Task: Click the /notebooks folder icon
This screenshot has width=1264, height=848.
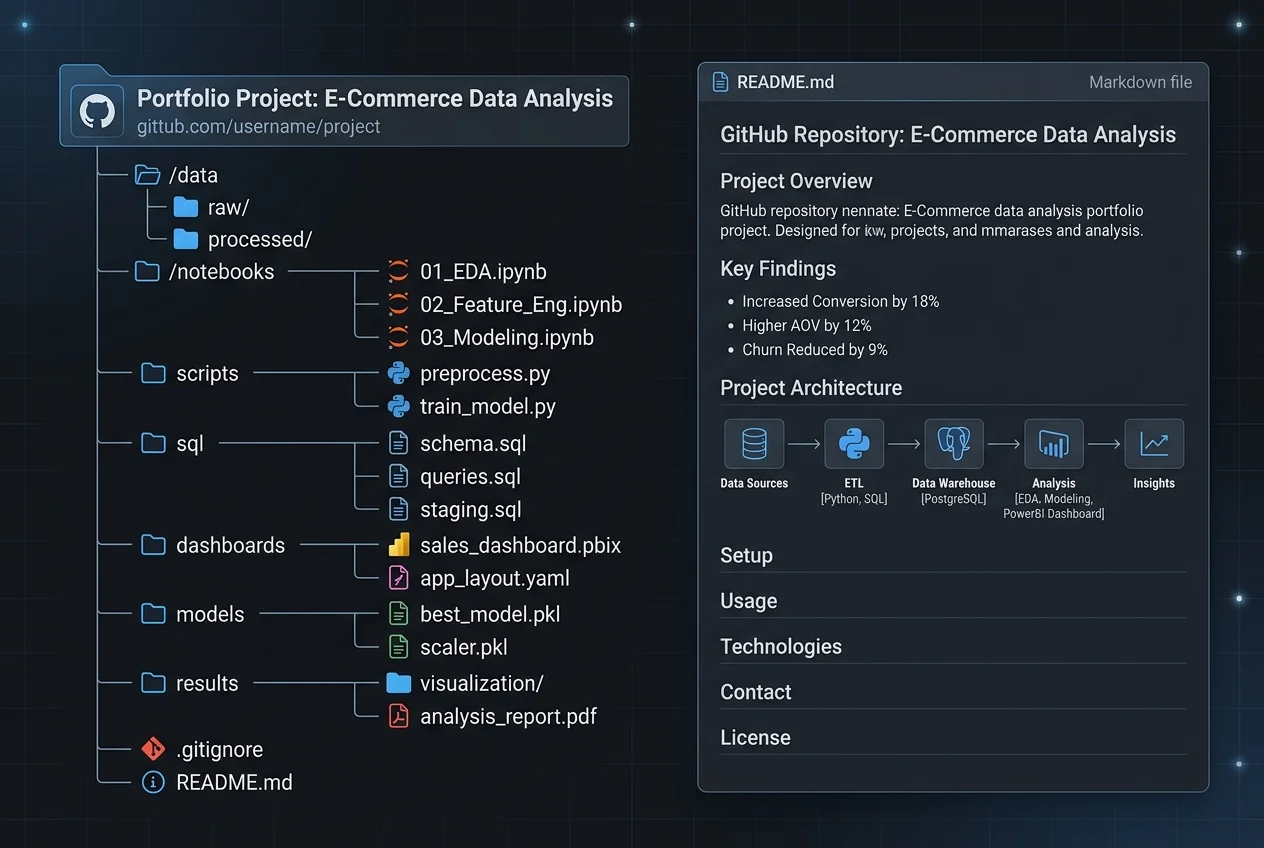Action: coord(147,271)
